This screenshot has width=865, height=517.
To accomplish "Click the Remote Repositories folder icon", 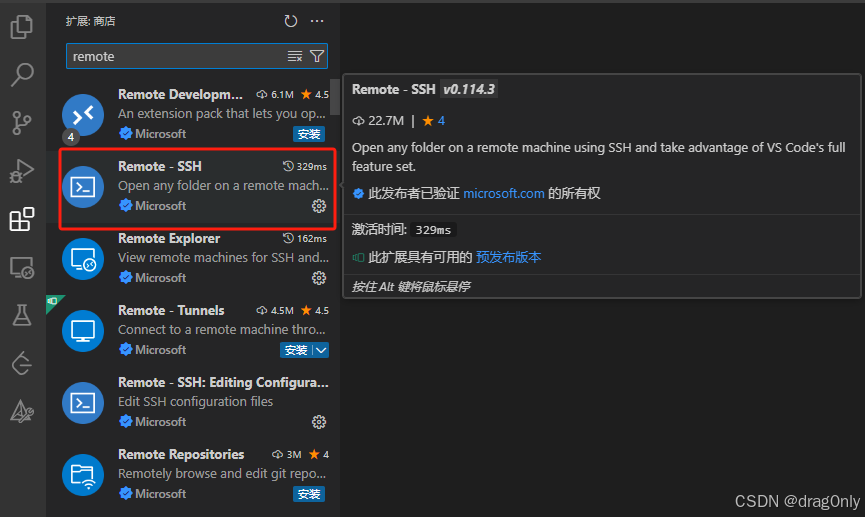I will tap(83, 475).
